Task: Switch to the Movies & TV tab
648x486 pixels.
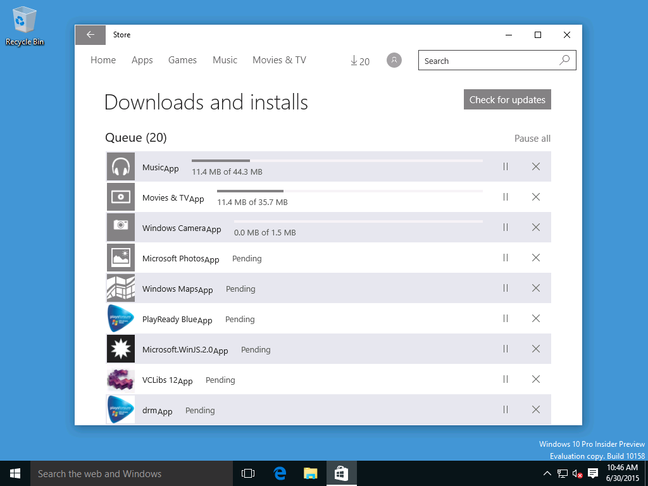Action: pyautogui.click(x=279, y=60)
